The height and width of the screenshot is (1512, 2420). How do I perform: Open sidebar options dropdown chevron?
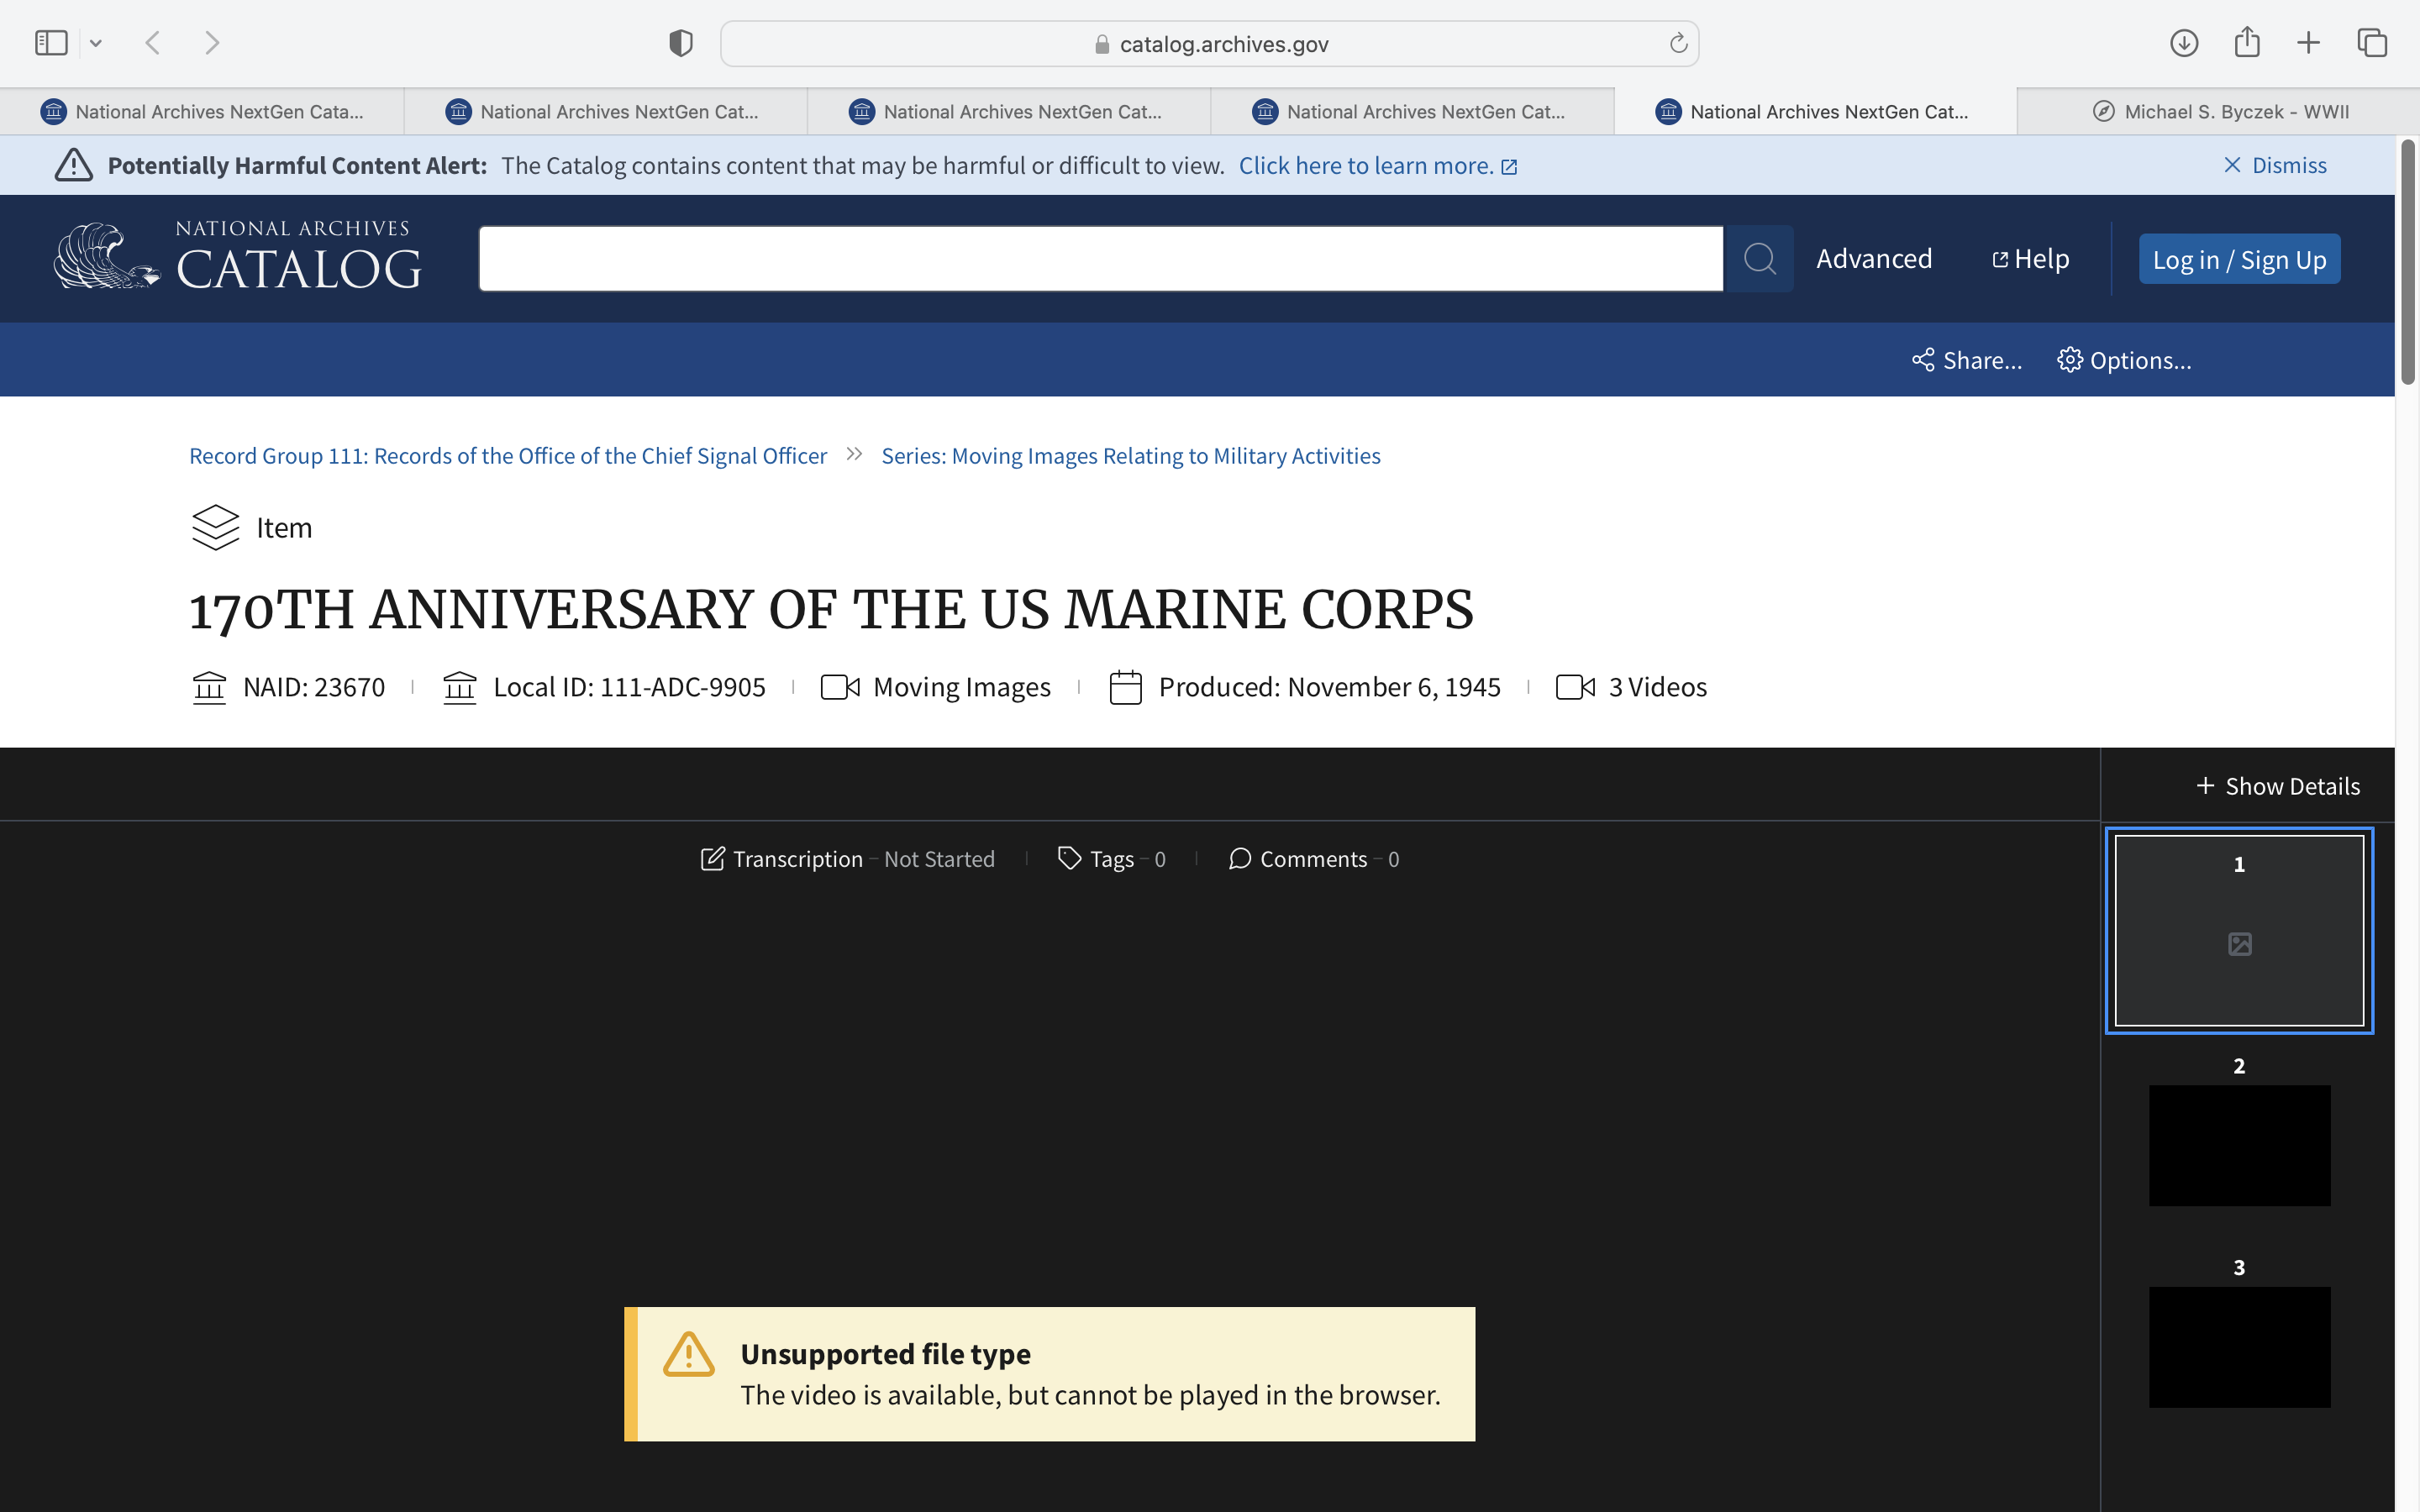tap(96, 43)
